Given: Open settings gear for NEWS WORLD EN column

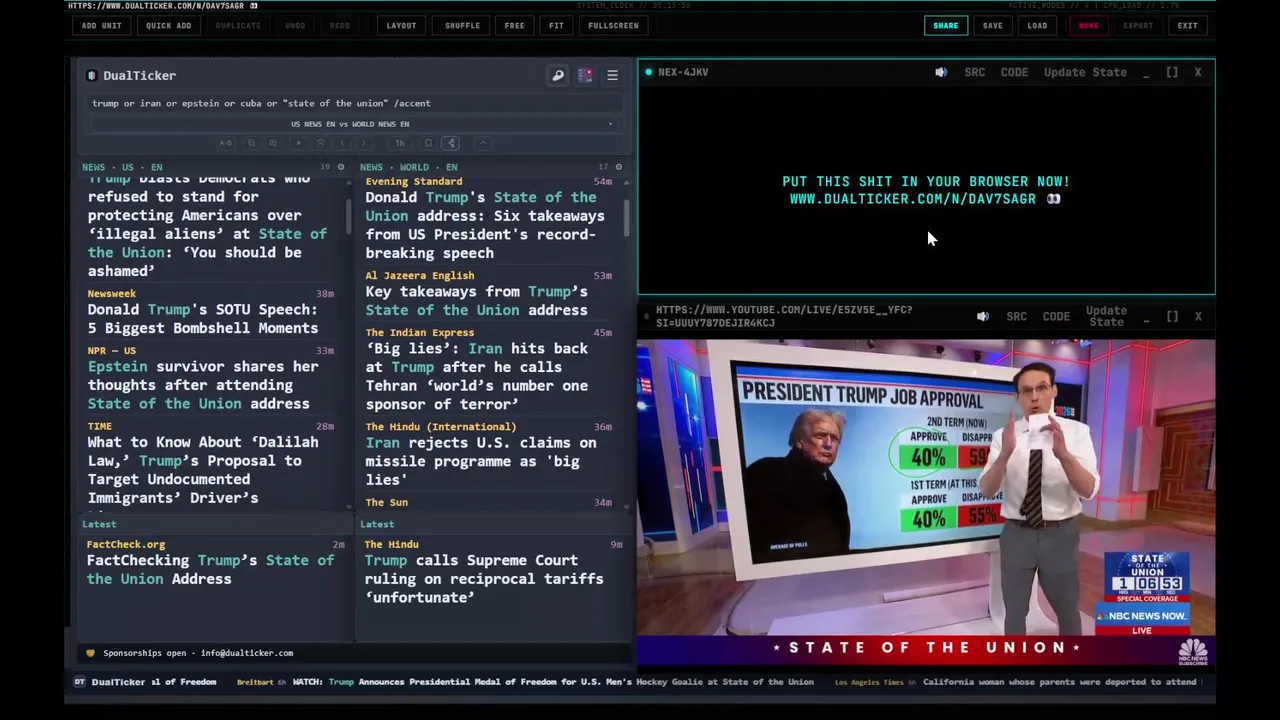Looking at the screenshot, I should coord(619,167).
